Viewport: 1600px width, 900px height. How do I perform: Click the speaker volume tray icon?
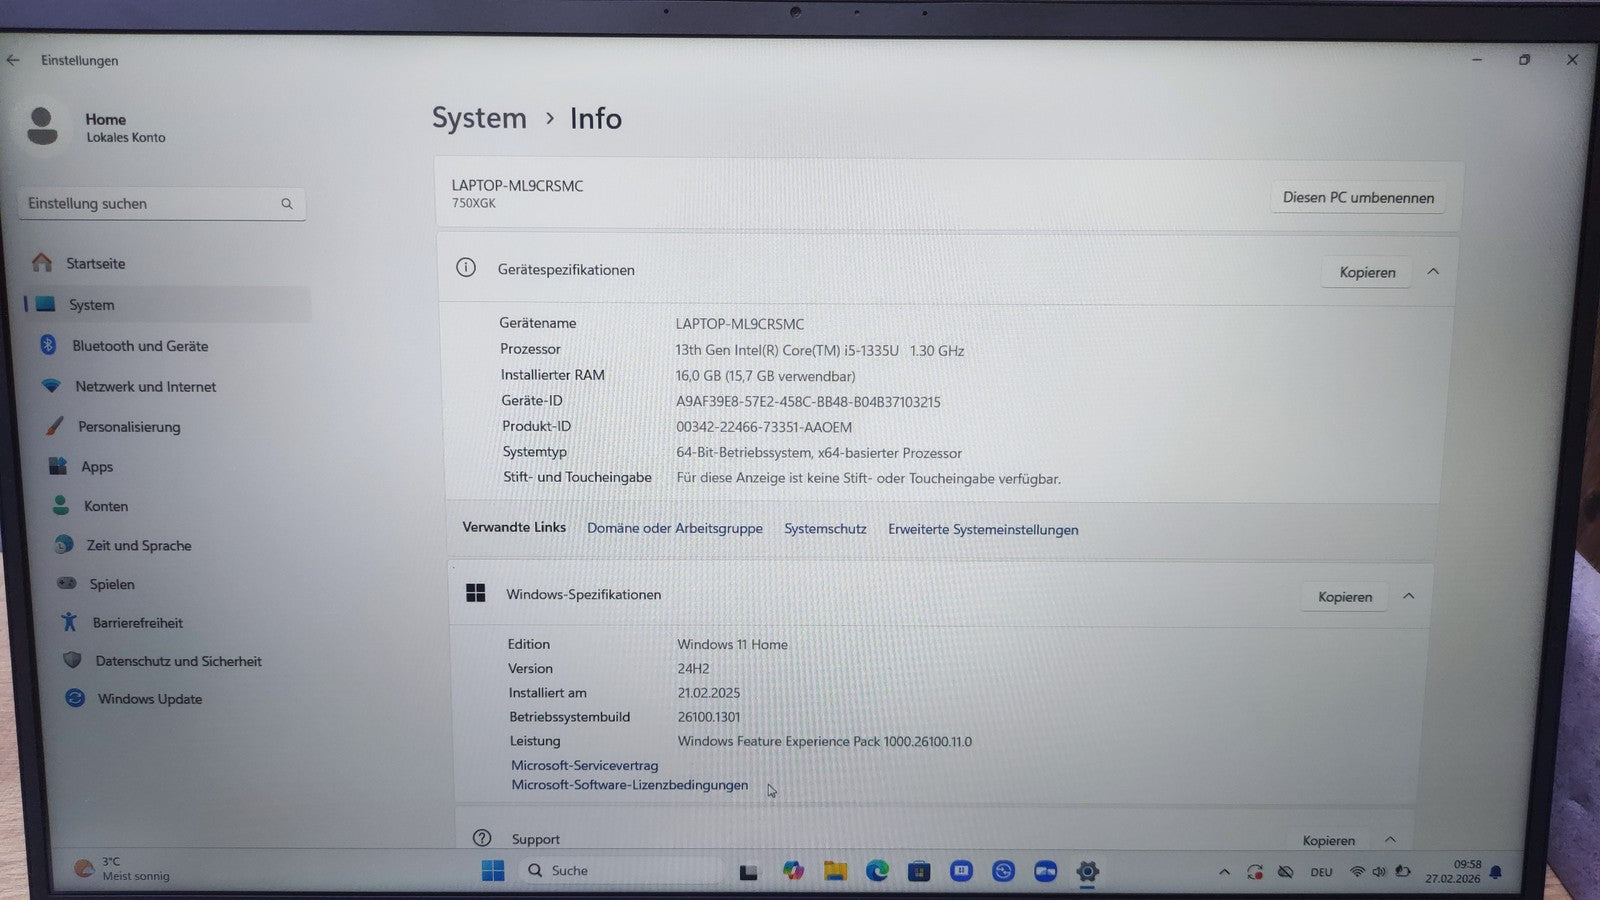coord(1379,873)
